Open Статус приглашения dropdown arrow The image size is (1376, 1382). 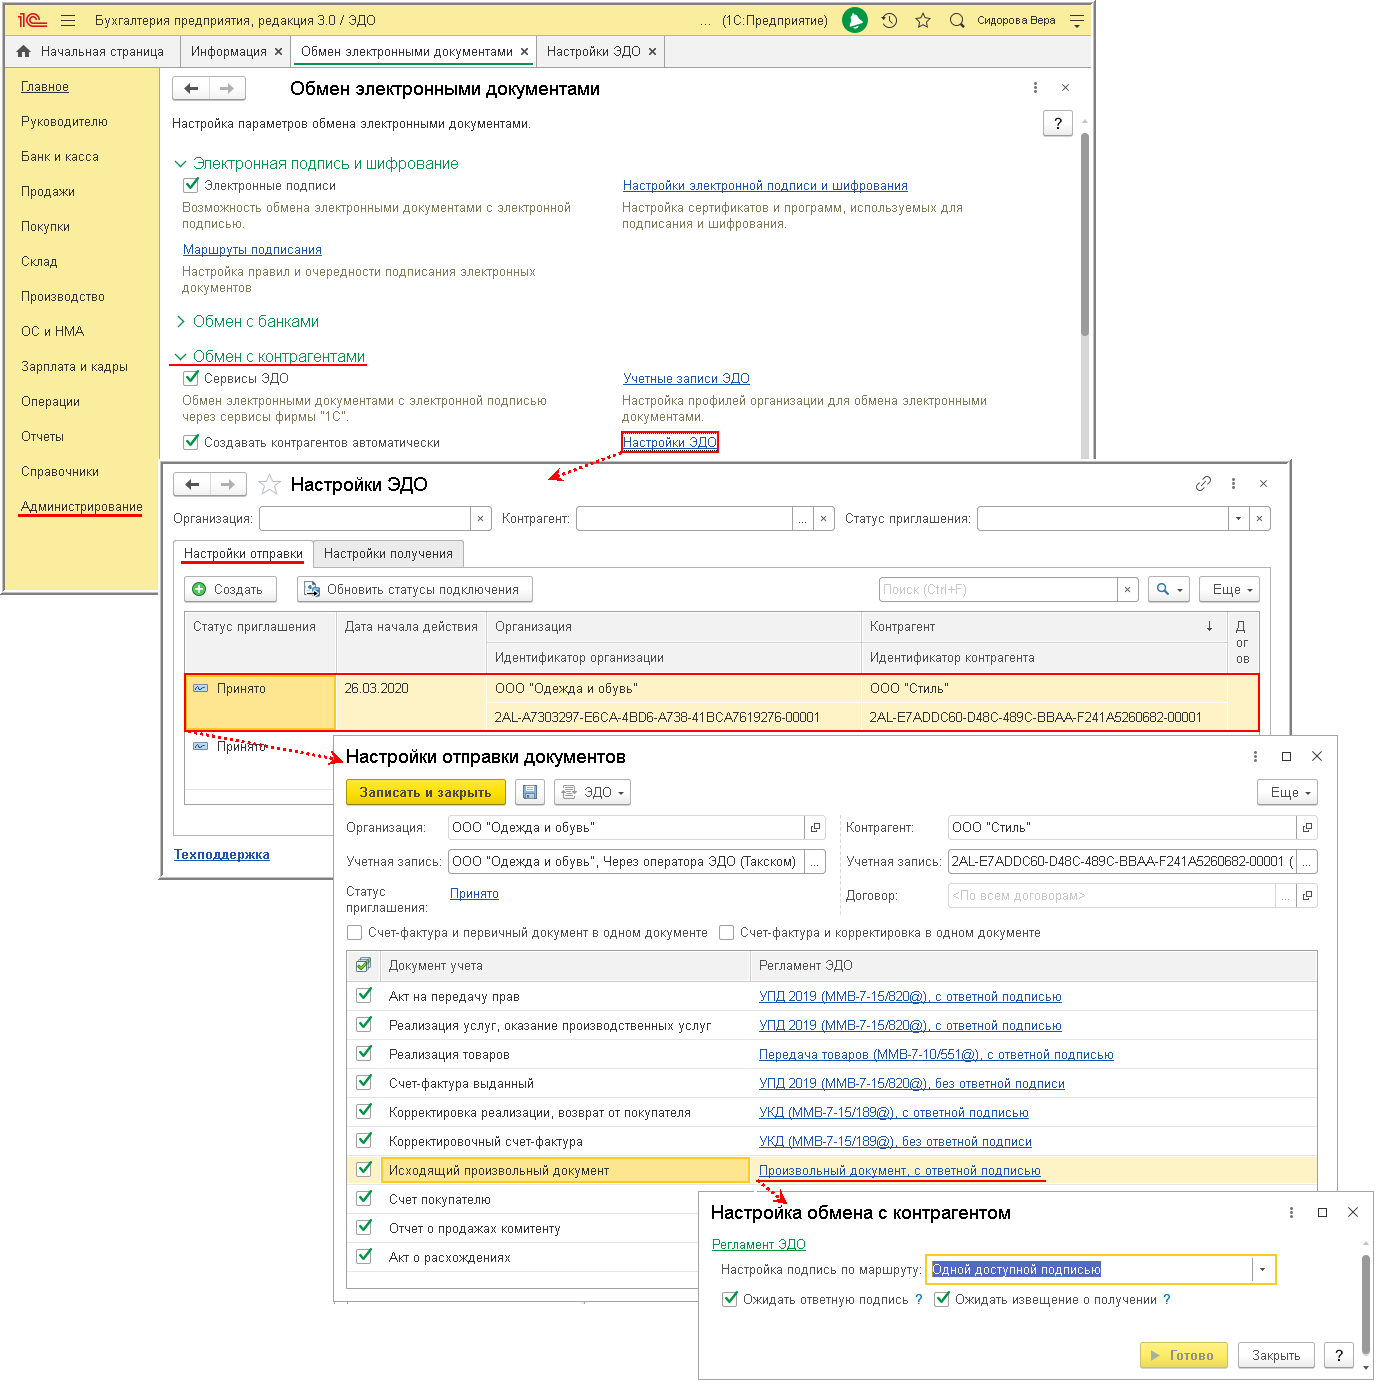[1238, 519]
